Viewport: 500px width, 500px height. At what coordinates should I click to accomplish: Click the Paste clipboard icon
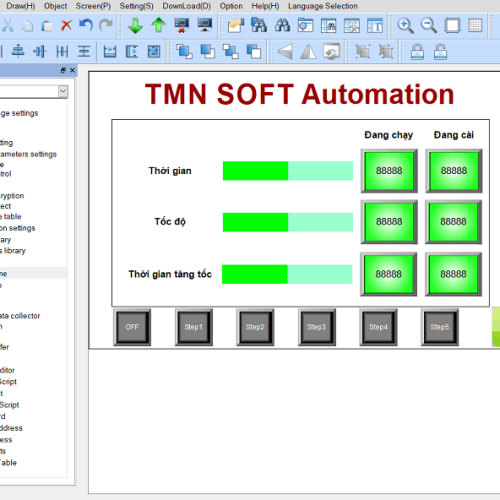(x=47, y=26)
